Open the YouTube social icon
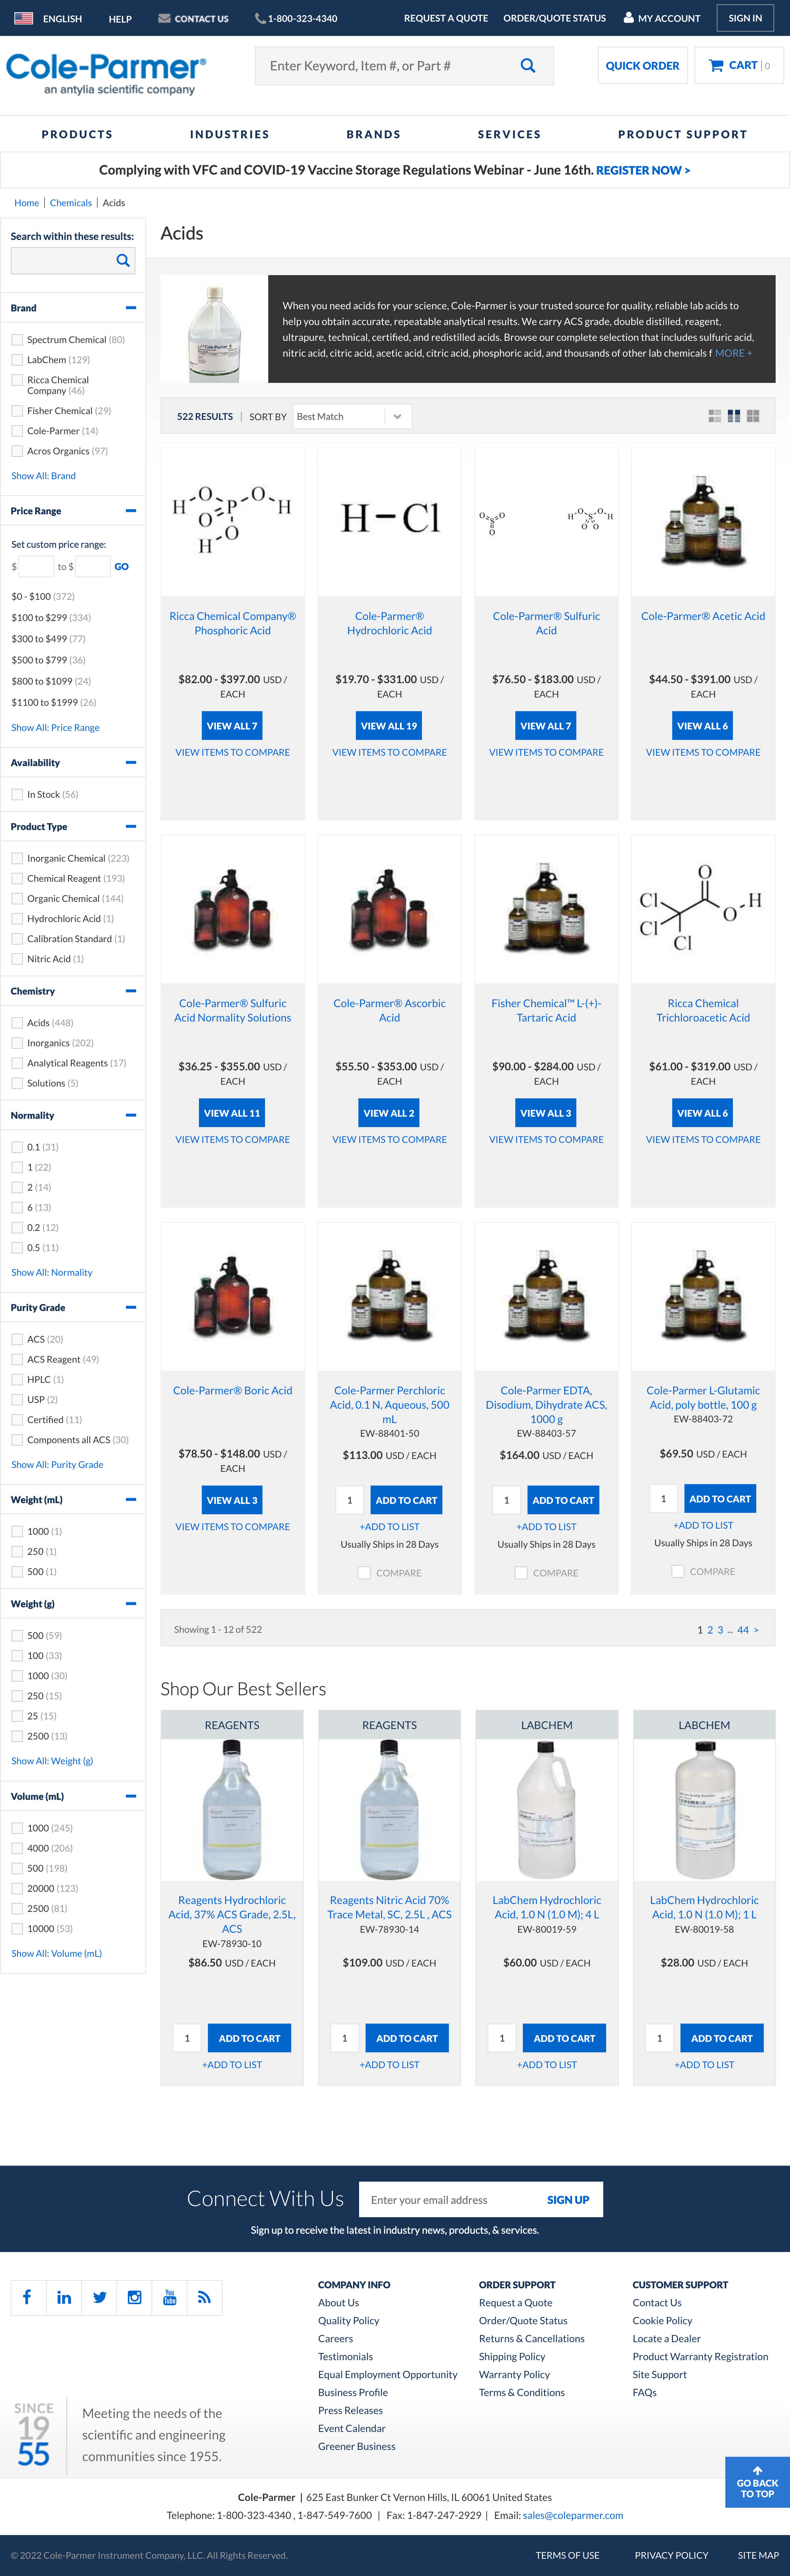The height and width of the screenshot is (2576, 790). click(169, 2297)
